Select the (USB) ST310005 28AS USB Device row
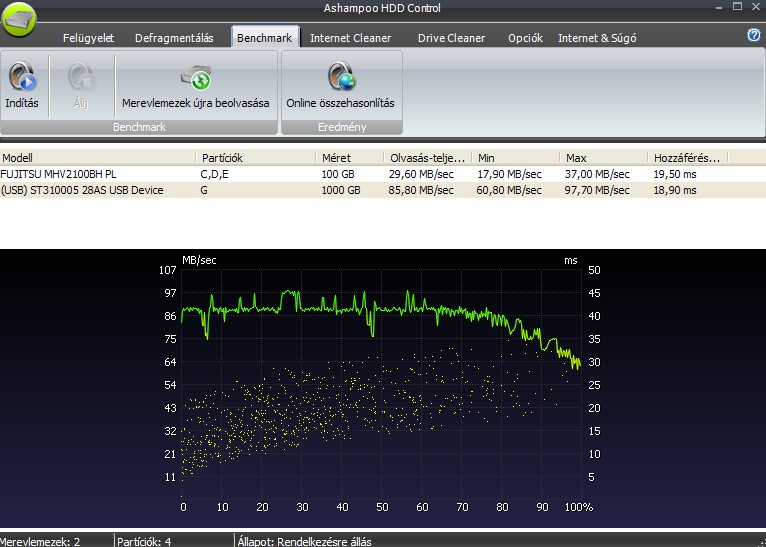This screenshot has height=547, width=766. pyautogui.click(x=383, y=190)
